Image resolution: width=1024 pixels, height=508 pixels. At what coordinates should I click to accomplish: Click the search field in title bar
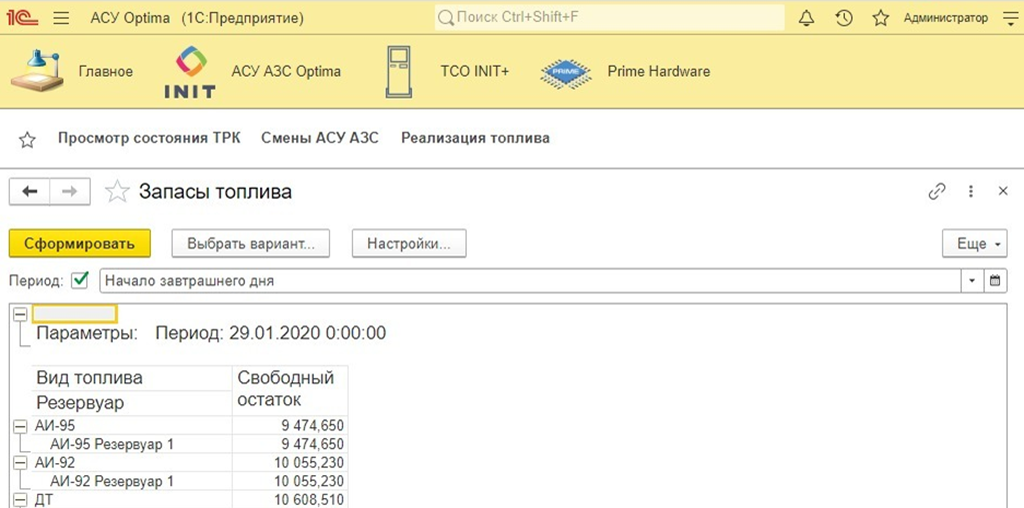point(610,18)
